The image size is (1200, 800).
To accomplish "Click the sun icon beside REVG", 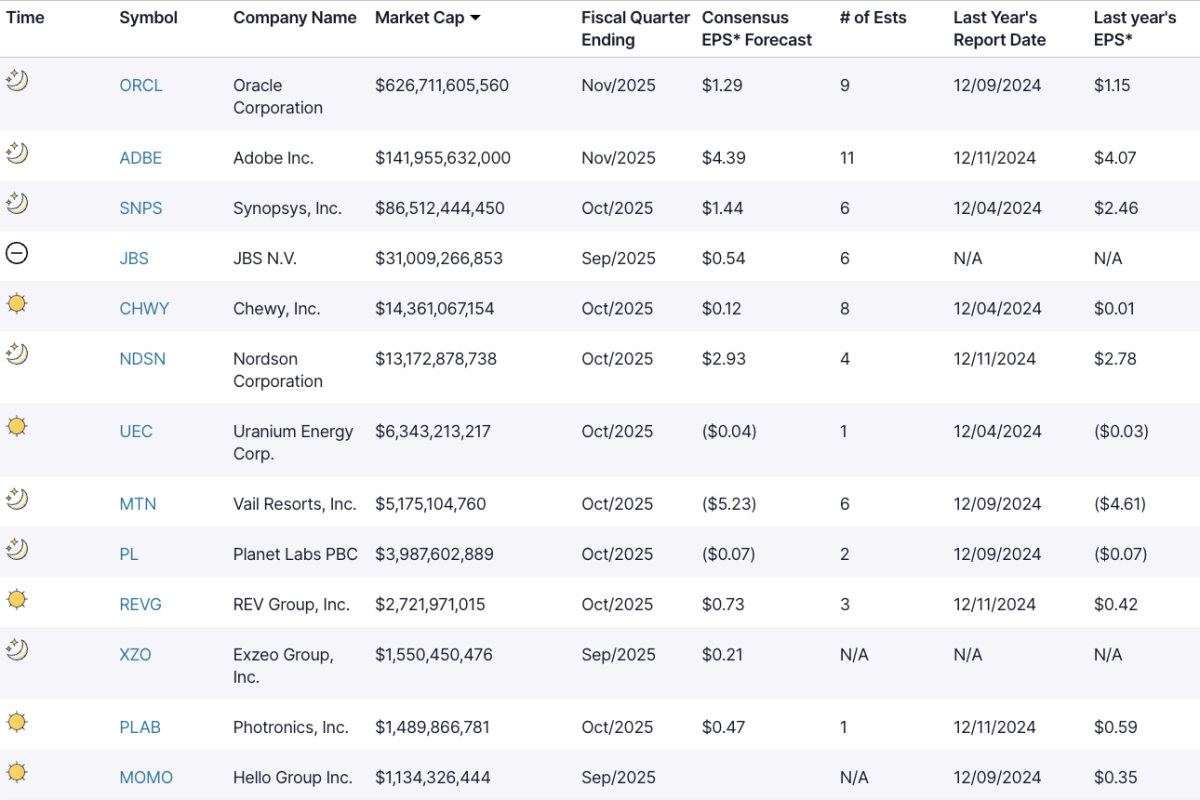I will click(x=16, y=600).
